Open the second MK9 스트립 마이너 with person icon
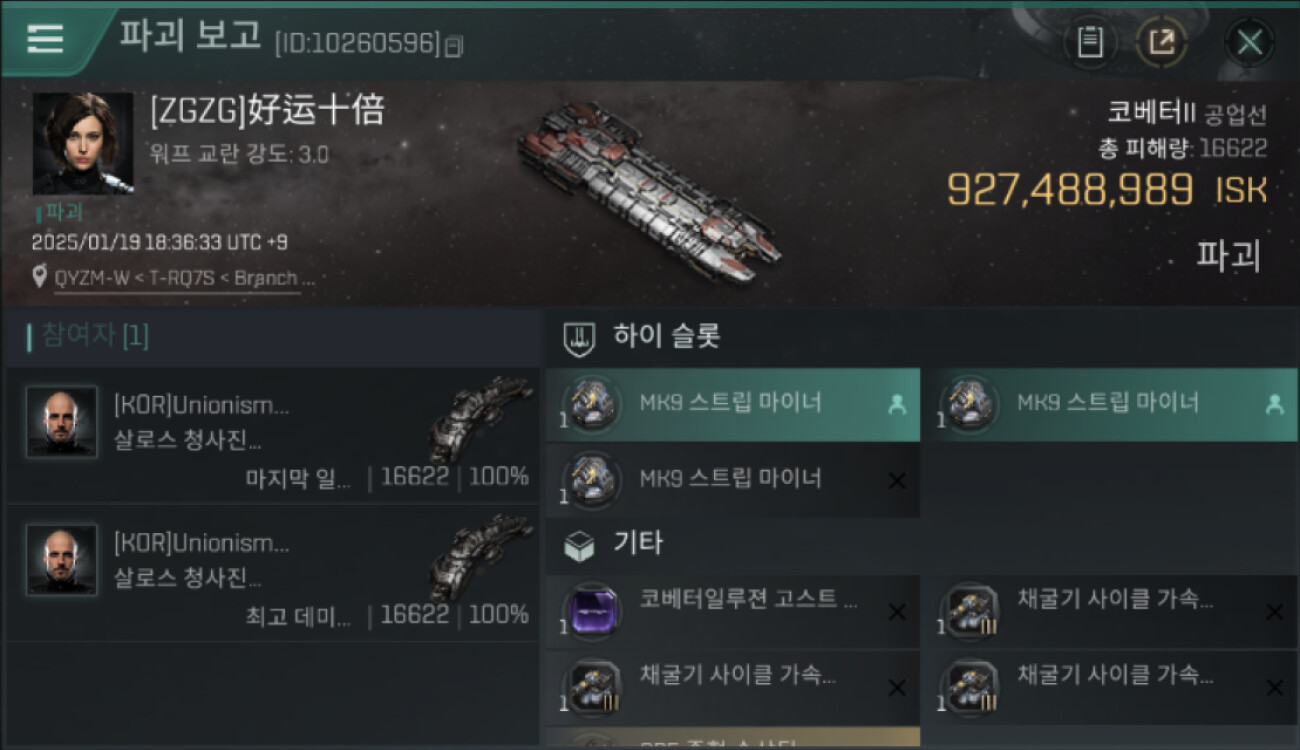1300x750 pixels. [1112, 404]
